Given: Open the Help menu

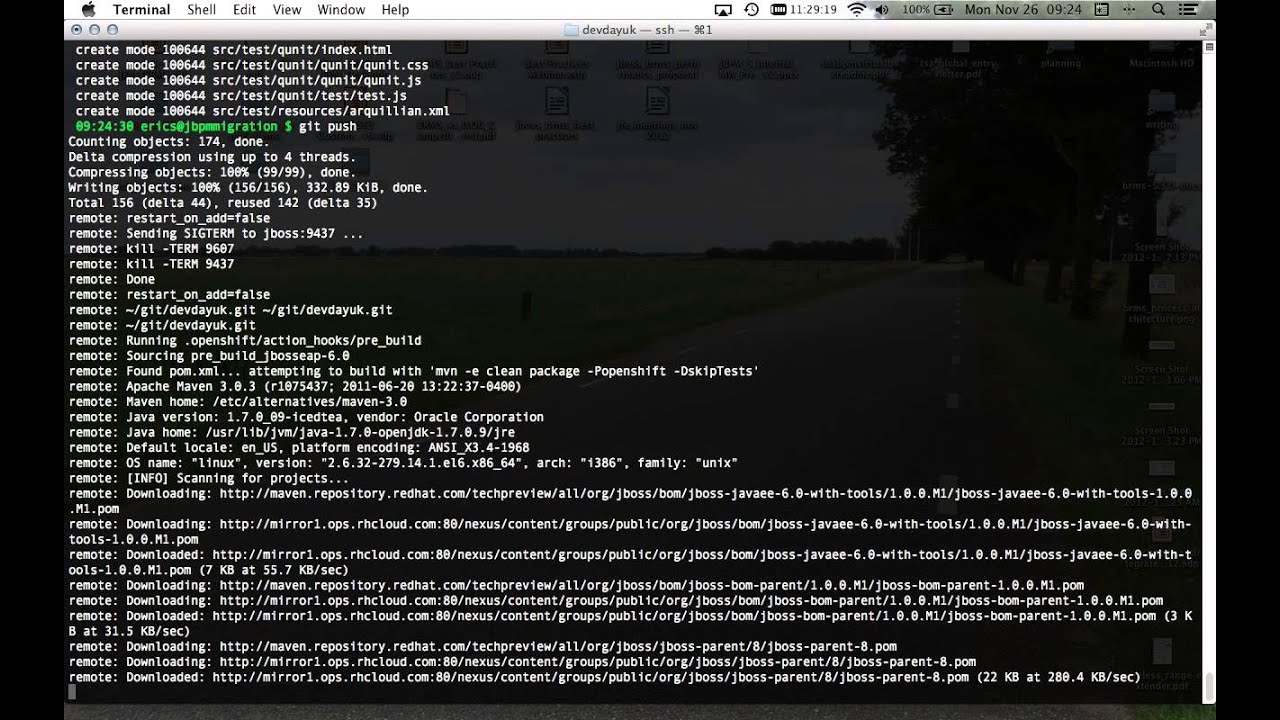Looking at the screenshot, I should point(395,10).
